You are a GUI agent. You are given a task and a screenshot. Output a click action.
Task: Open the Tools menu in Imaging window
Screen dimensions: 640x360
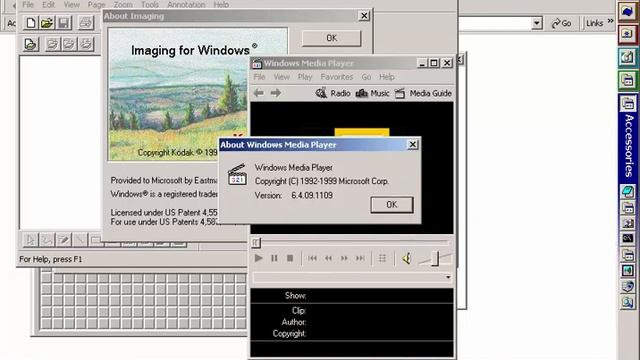[x=150, y=5]
